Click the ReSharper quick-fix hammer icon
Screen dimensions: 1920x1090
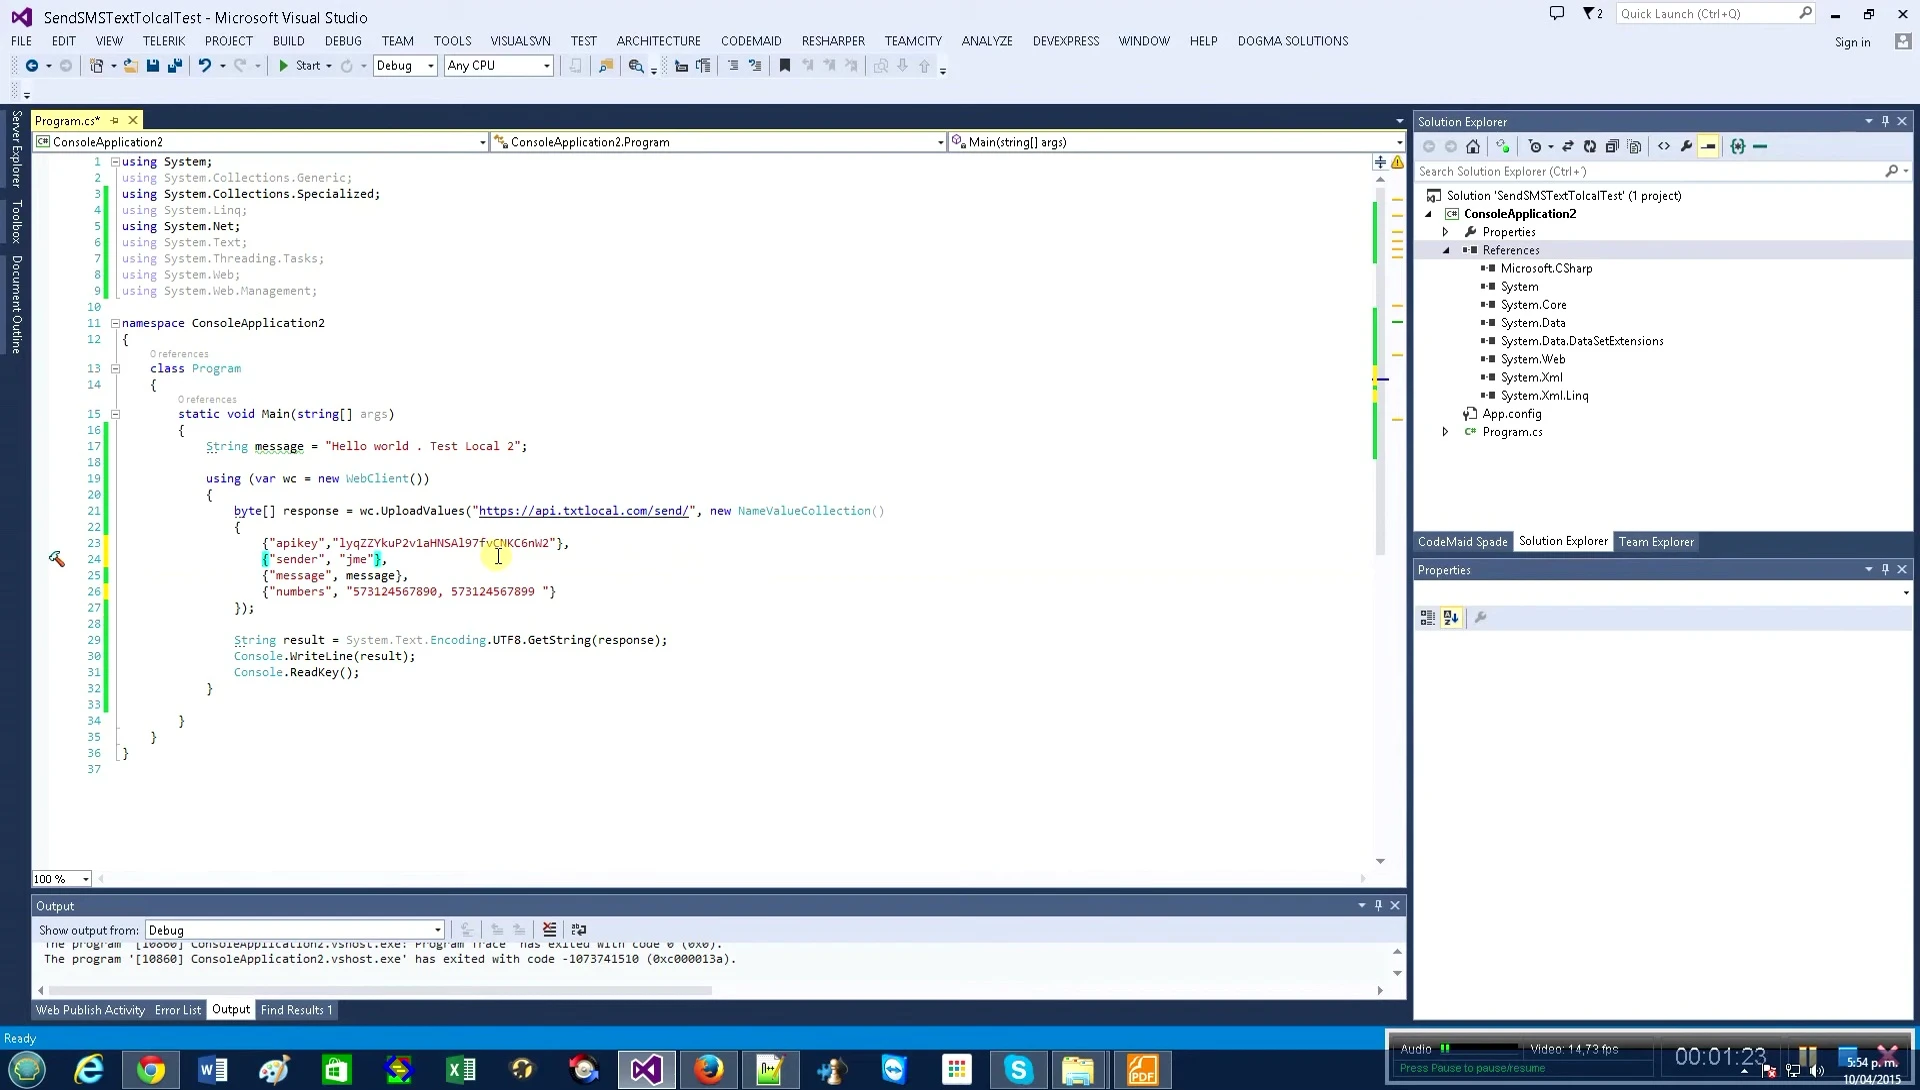[x=57, y=559]
